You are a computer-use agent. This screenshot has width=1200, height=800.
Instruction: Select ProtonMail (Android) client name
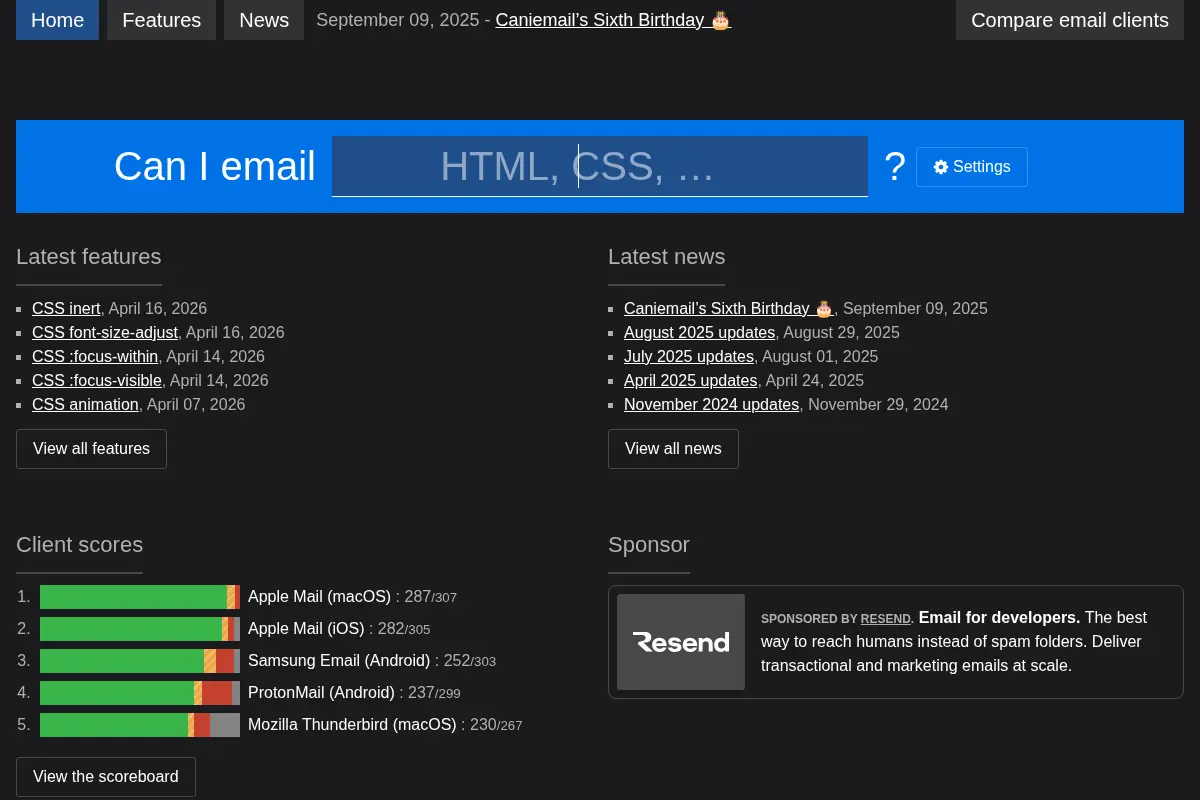321,692
